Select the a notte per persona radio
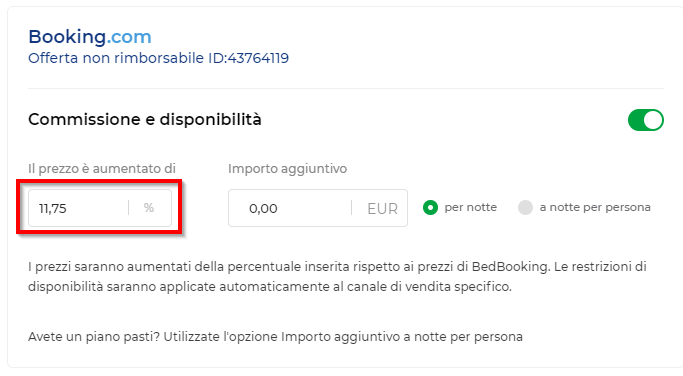The image size is (683, 376). click(x=525, y=207)
